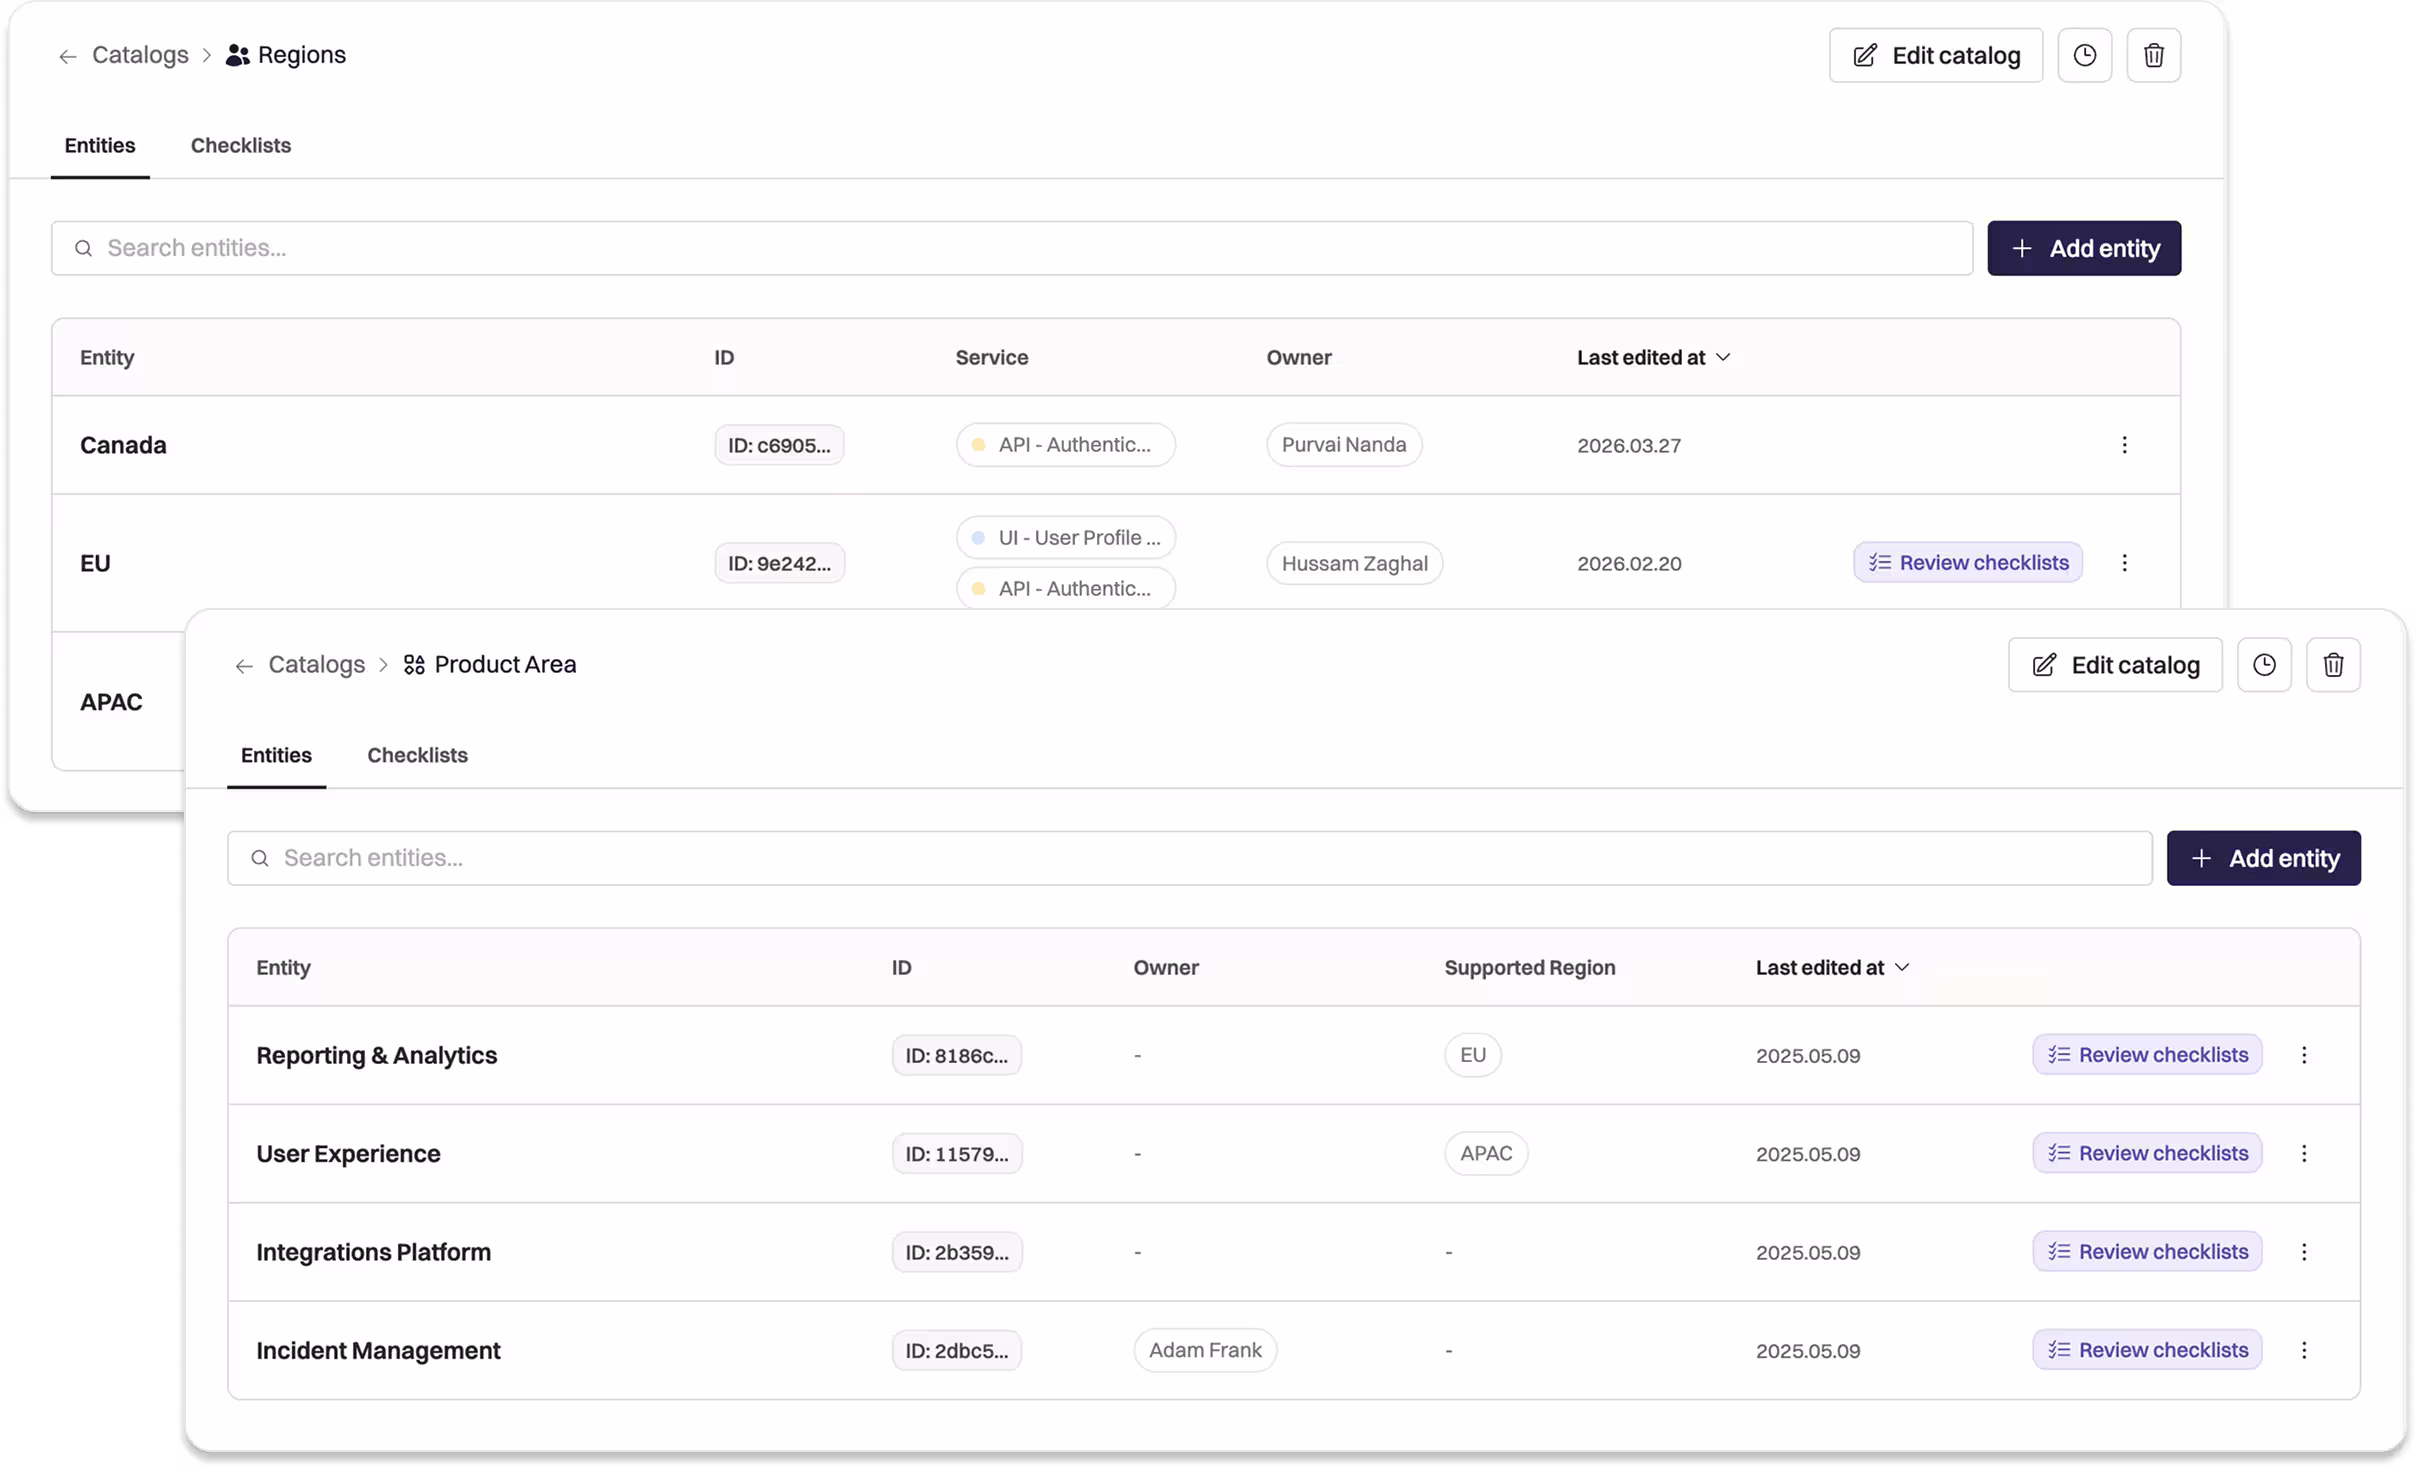Viewport: 2416px width, 1468px height.
Task: Switch to Checklists tab in Regions catalog
Action: (240, 145)
